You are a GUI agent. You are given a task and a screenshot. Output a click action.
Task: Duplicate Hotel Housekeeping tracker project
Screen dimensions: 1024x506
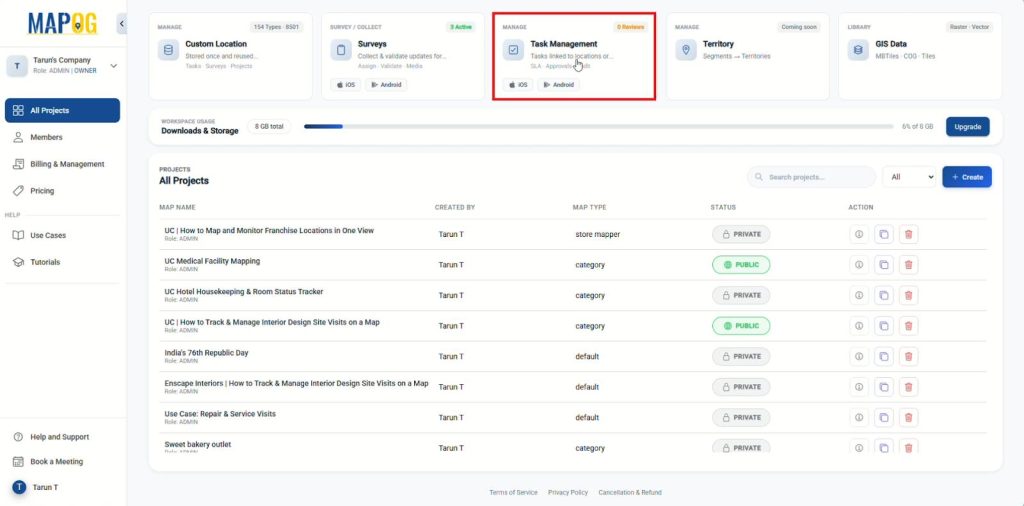[884, 295]
